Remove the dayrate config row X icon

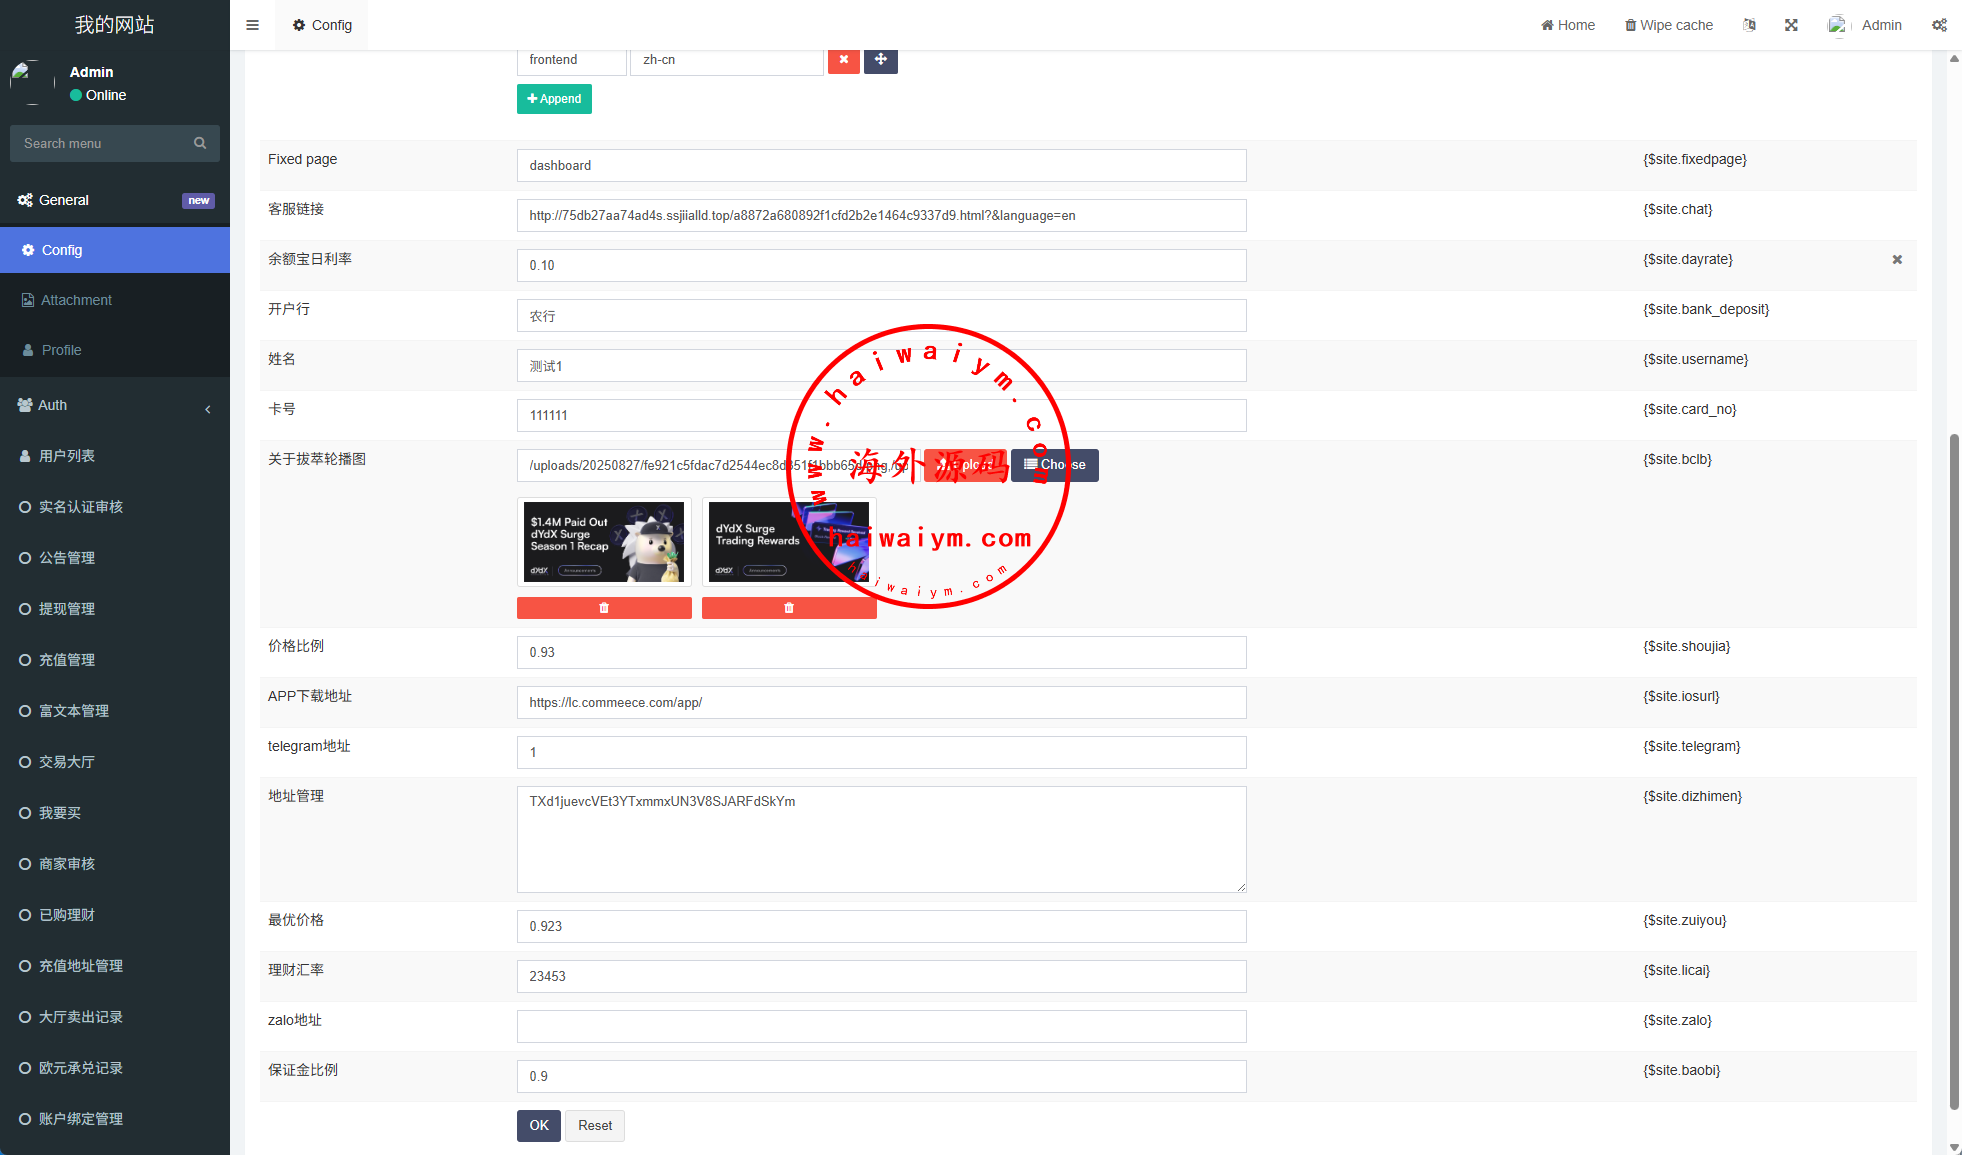pos(1897,260)
